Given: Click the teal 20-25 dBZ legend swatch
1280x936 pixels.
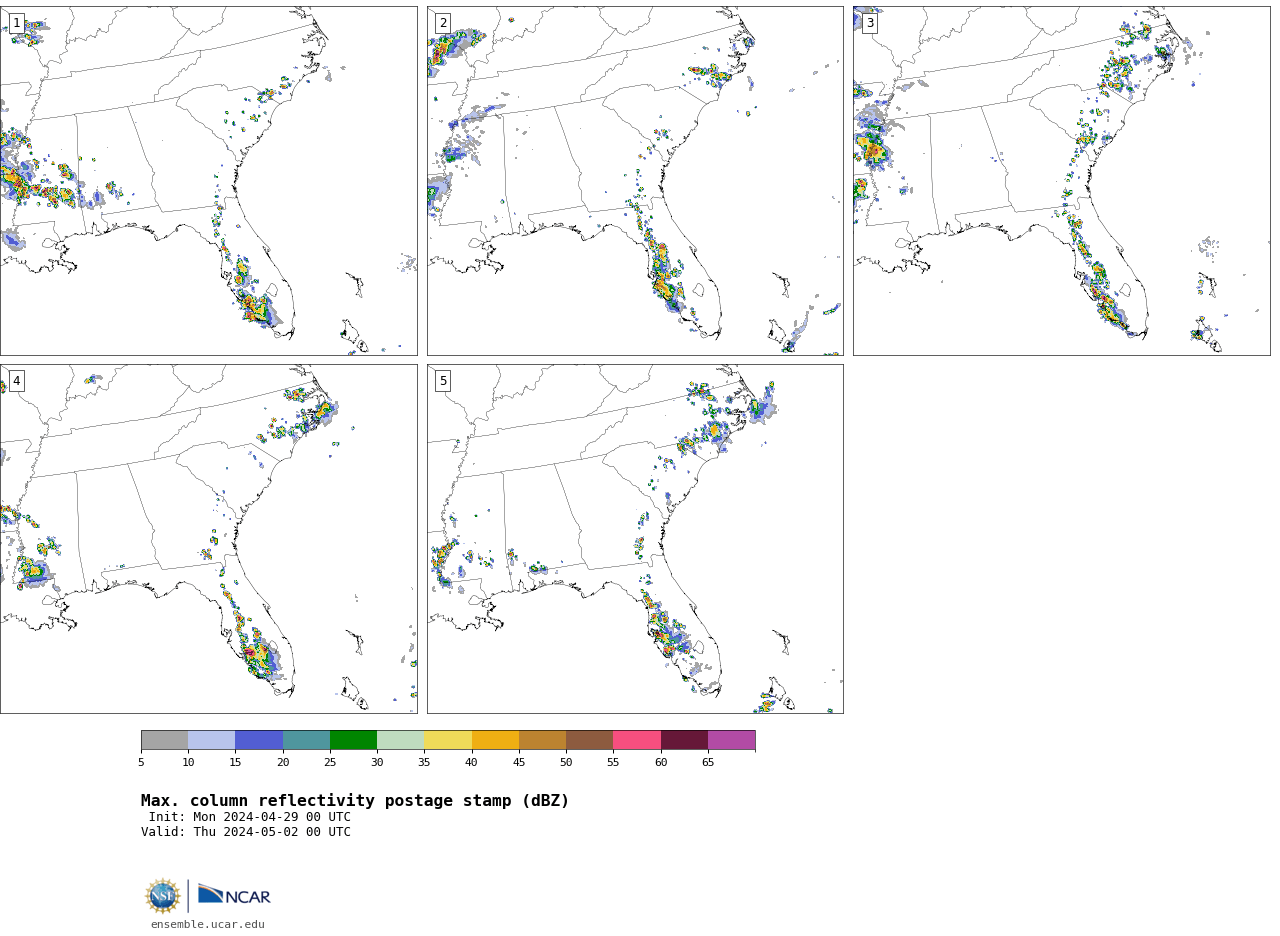Looking at the screenshot, I should click(306, 740).
